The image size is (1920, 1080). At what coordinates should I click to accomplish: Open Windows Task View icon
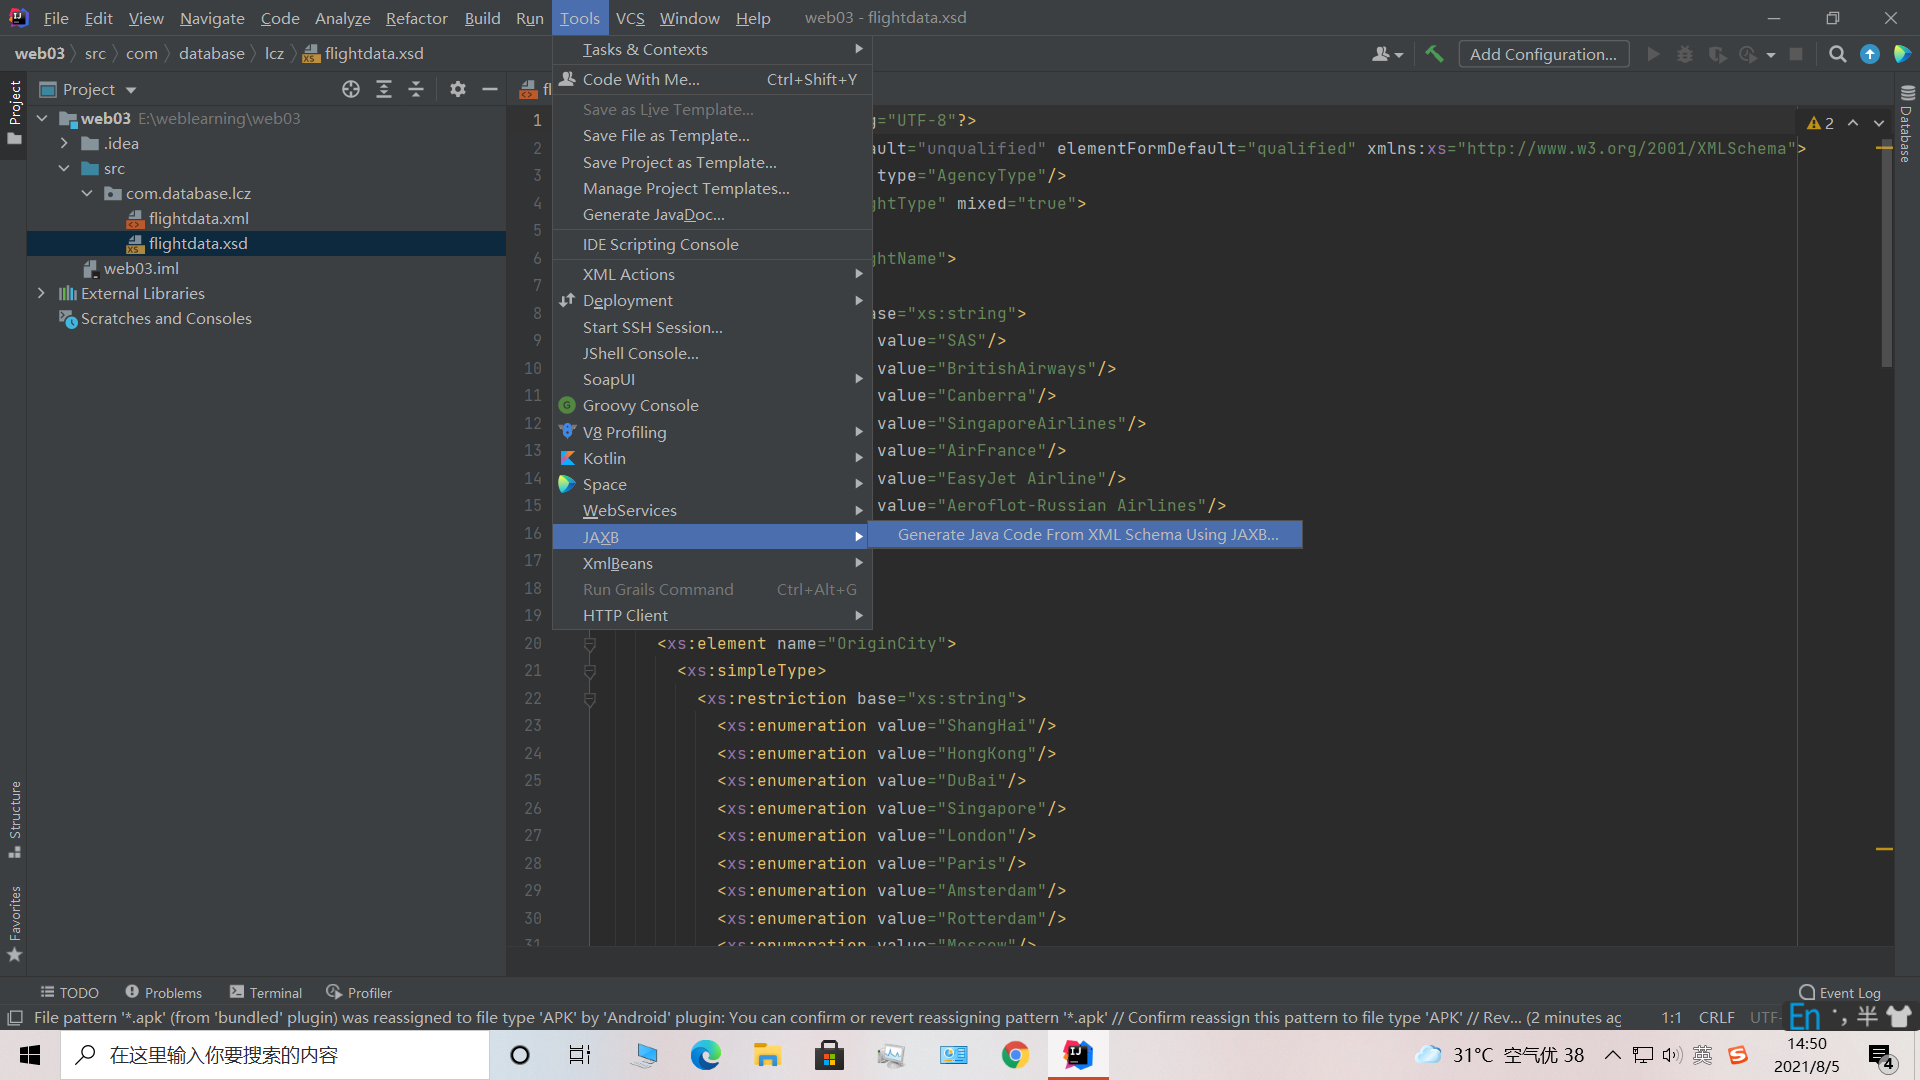click(x=580, y=1055)
